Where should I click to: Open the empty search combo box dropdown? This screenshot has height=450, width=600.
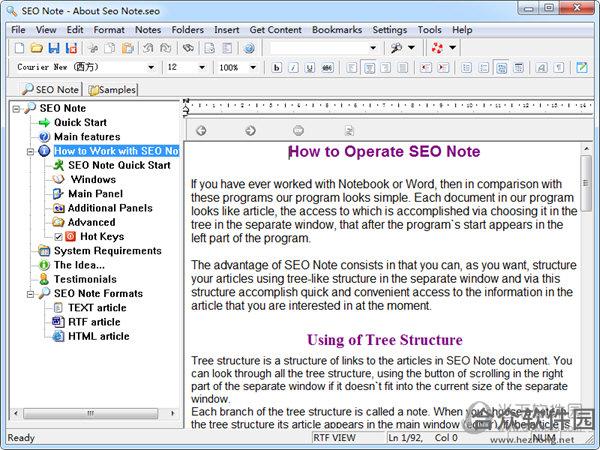click(373, 48)
